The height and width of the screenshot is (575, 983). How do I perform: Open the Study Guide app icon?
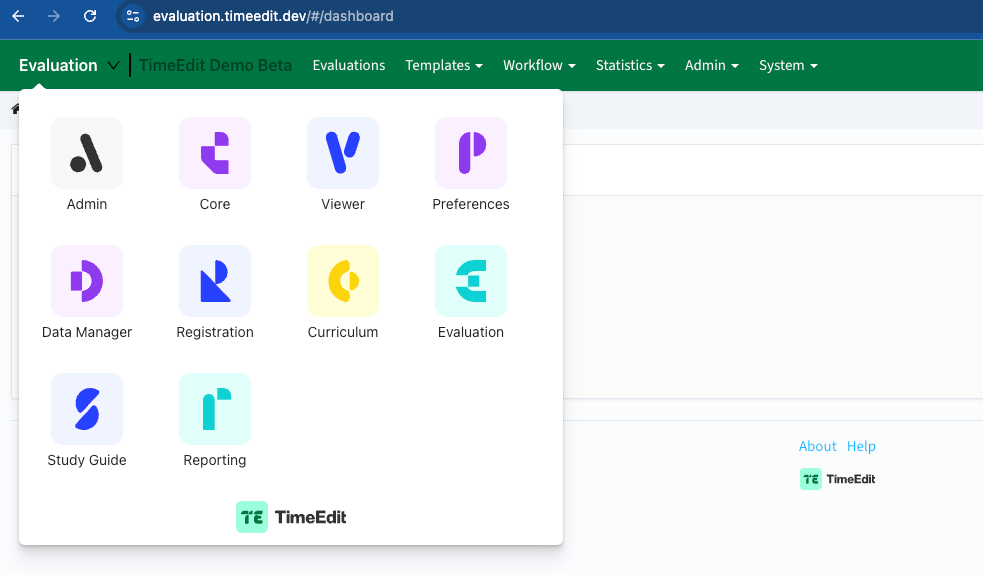(x=87, y=409)
